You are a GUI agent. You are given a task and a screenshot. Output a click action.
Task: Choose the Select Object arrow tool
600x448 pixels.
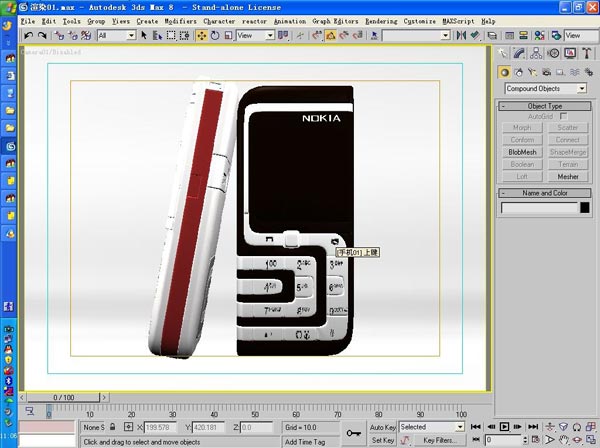144,36
